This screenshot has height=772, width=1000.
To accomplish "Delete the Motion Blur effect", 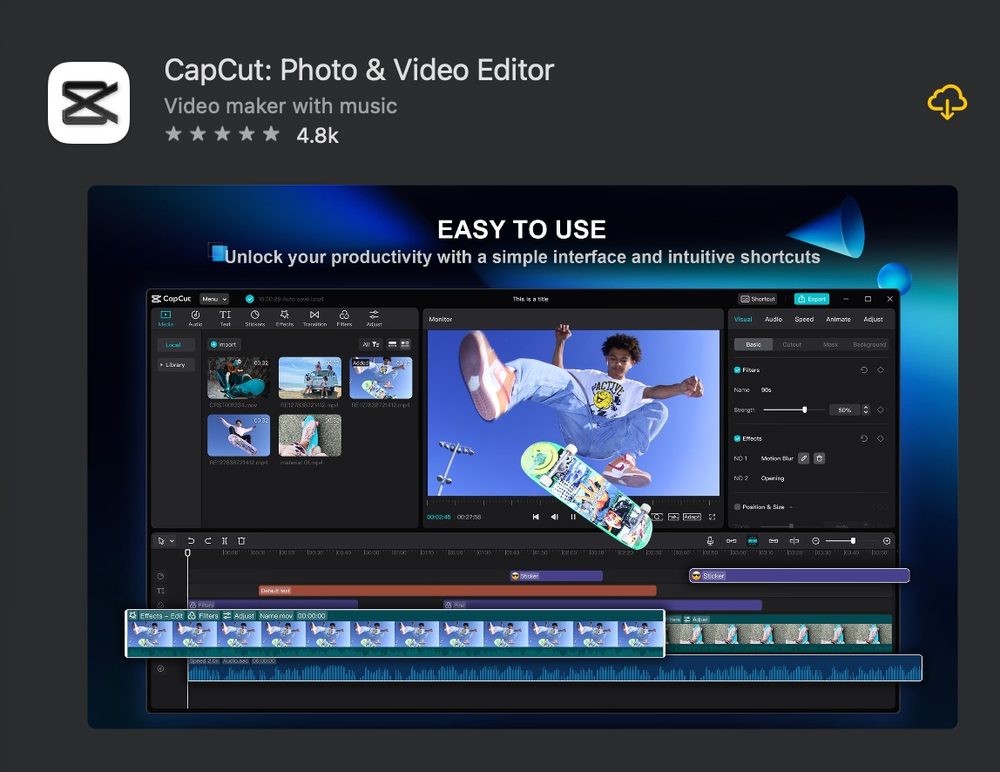I will (x=820, y=458).
